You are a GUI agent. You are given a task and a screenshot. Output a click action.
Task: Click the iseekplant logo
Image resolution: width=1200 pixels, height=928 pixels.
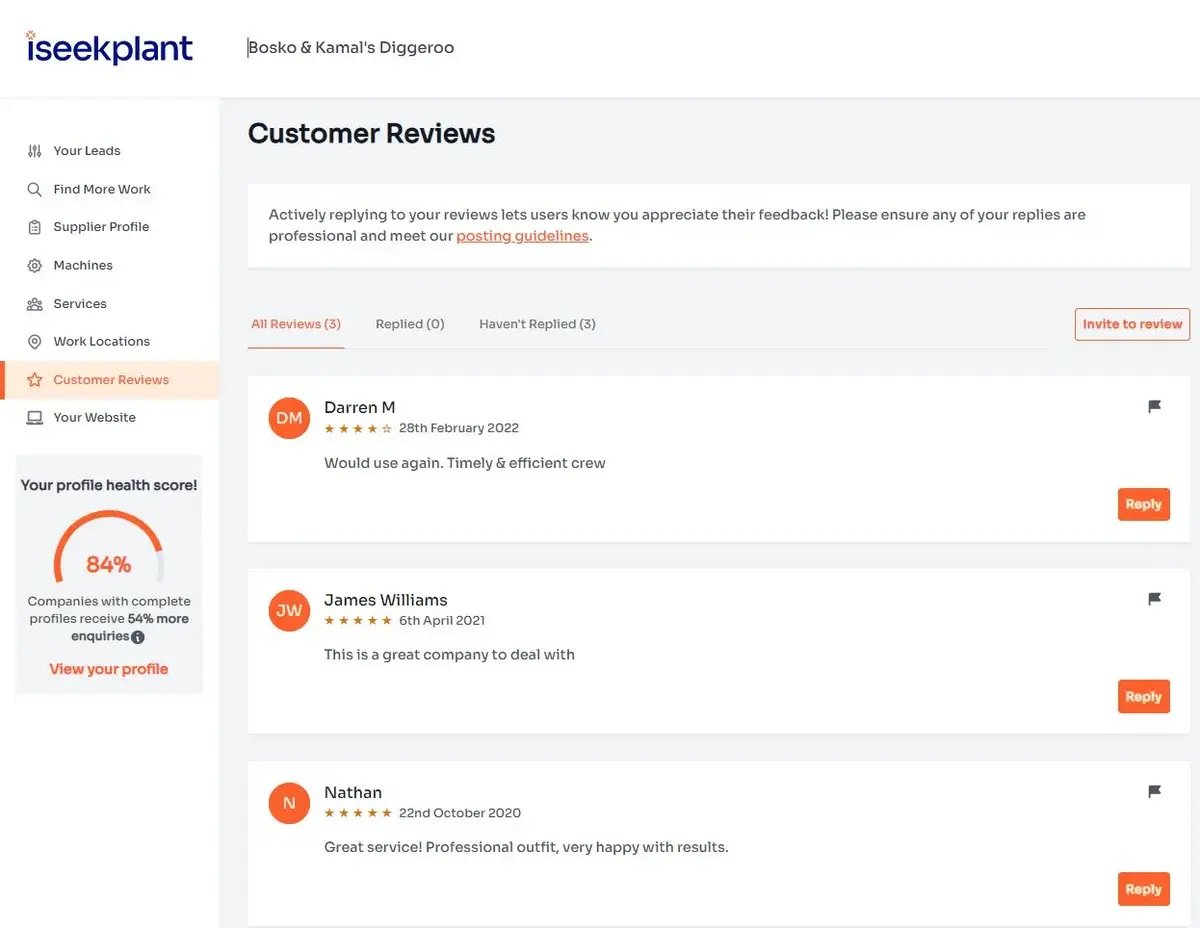tap(109, 48)
